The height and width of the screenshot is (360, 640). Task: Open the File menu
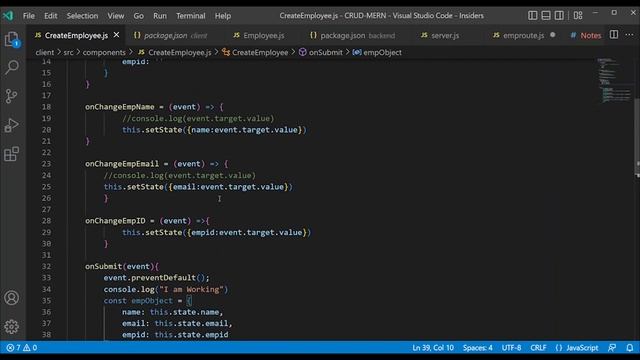click(x=29, y=16)
